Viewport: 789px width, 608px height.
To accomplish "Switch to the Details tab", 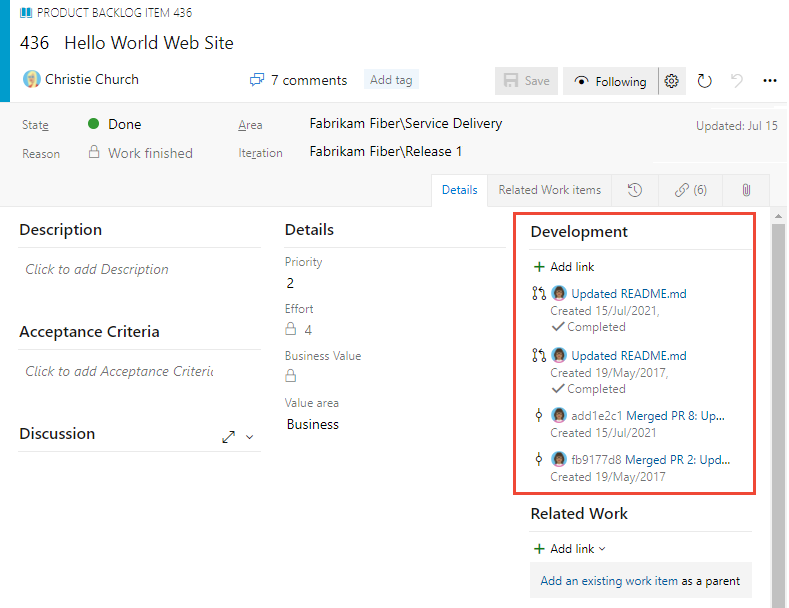I will pos(460,190).
